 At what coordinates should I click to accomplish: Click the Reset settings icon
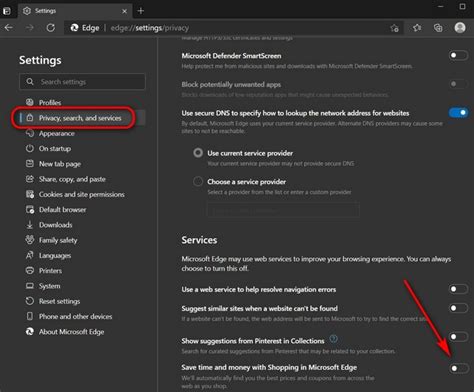click(x=30, y=301)
